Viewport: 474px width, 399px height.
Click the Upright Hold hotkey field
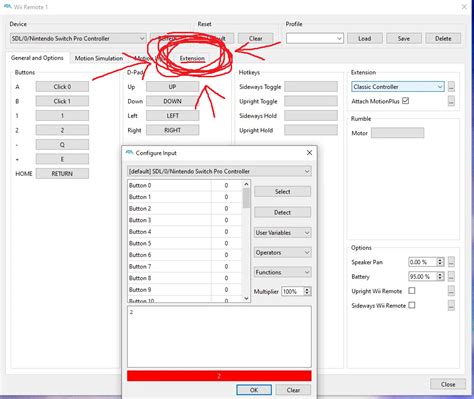pos(311,130)
